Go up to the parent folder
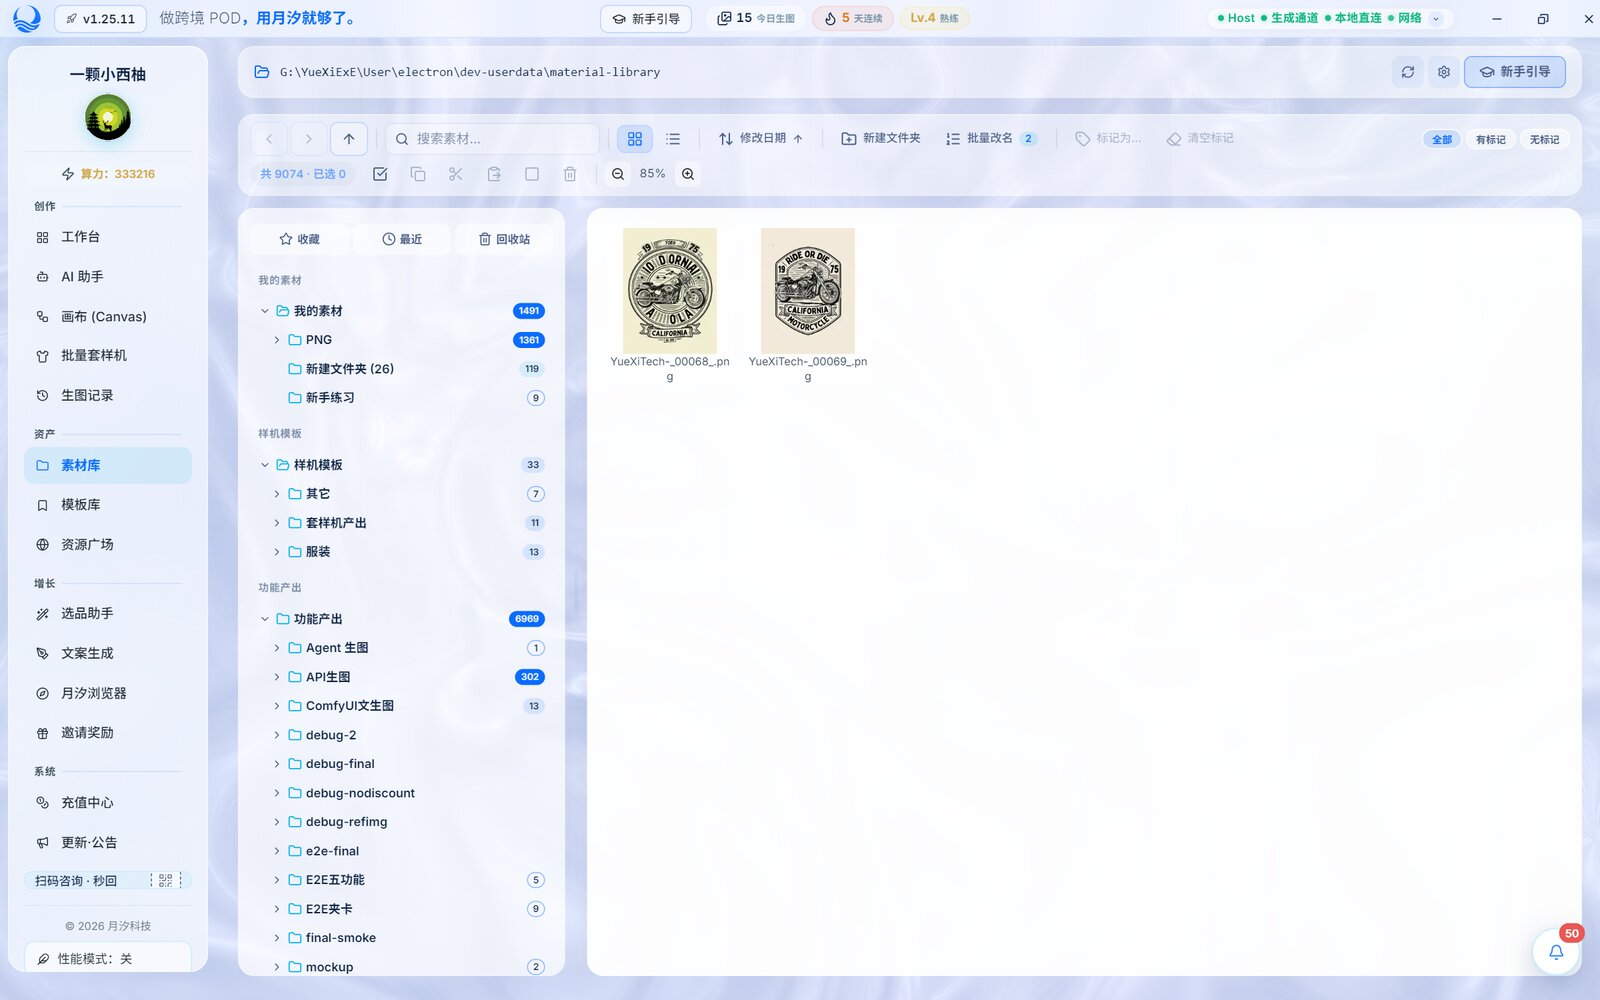The height and width of the screenshot is (1000, 1600). [349, 139]
